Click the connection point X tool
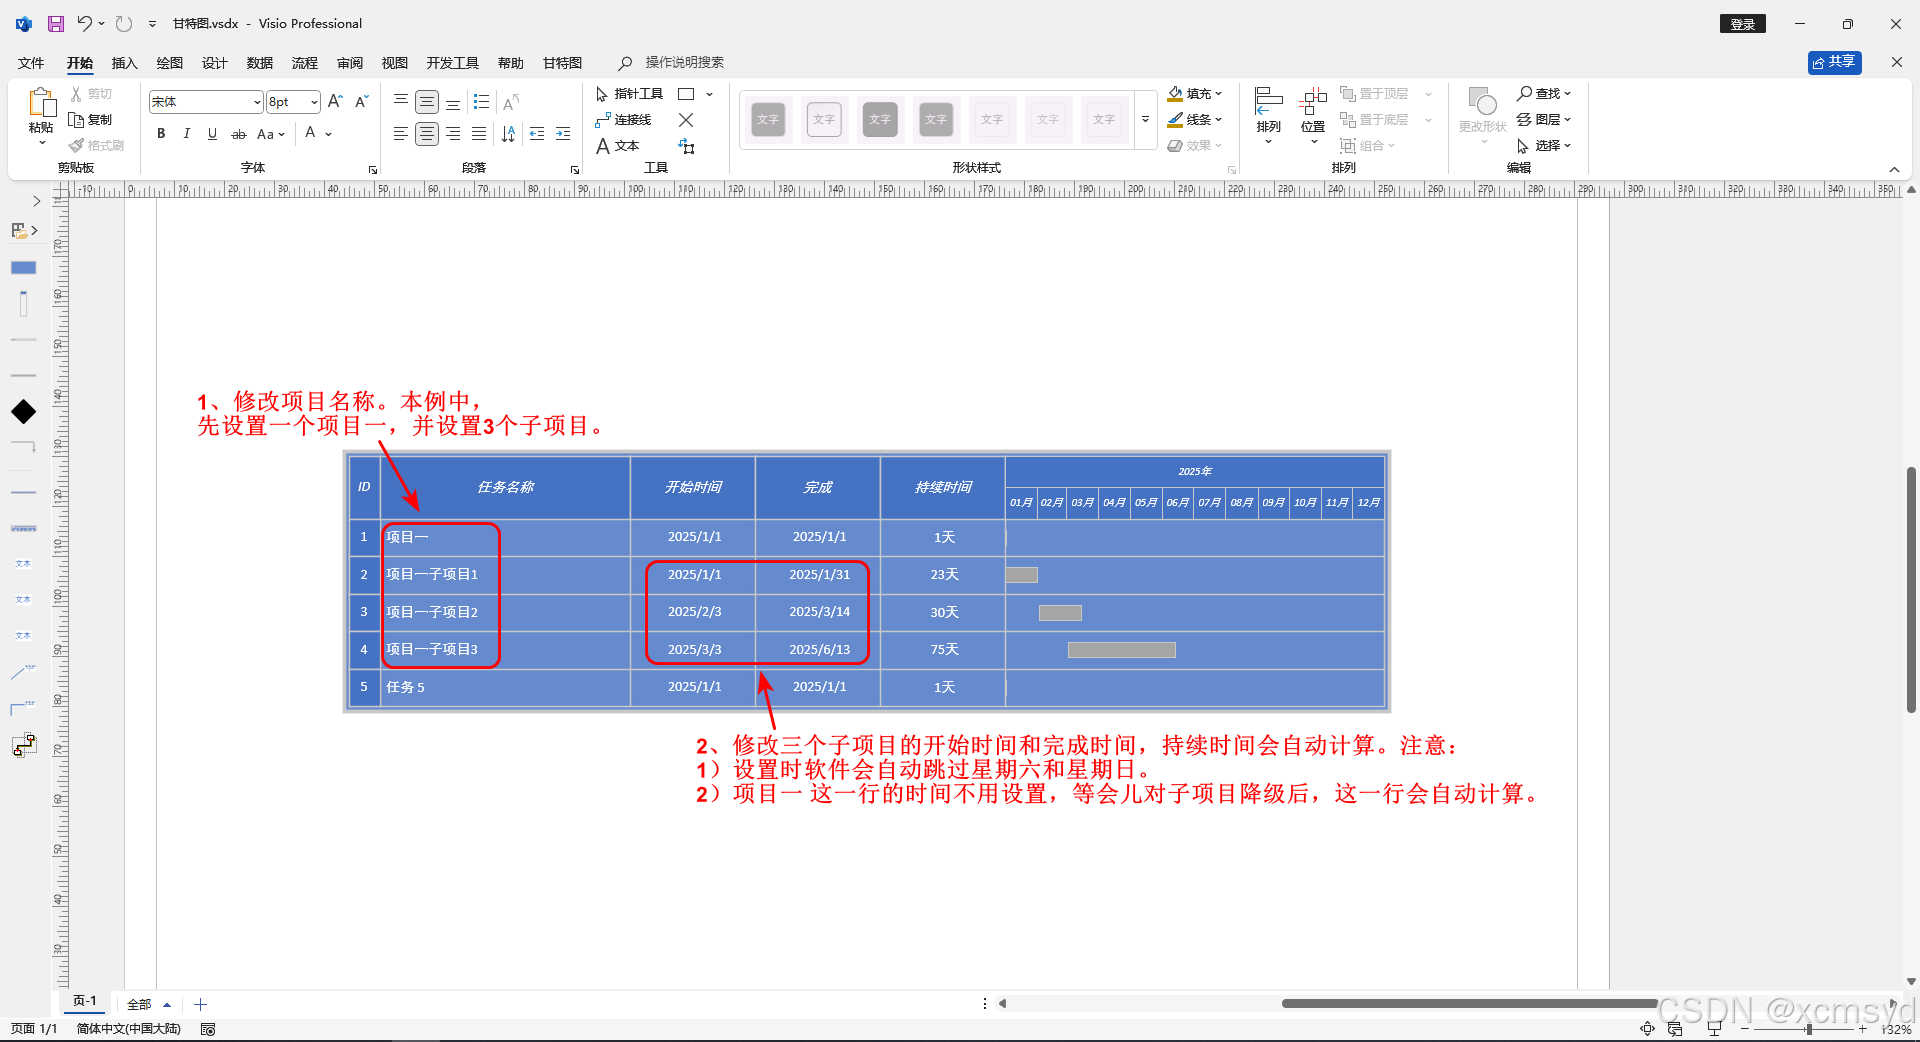The width and height of the screenshot is (1920, 1042). pos(686,120)
